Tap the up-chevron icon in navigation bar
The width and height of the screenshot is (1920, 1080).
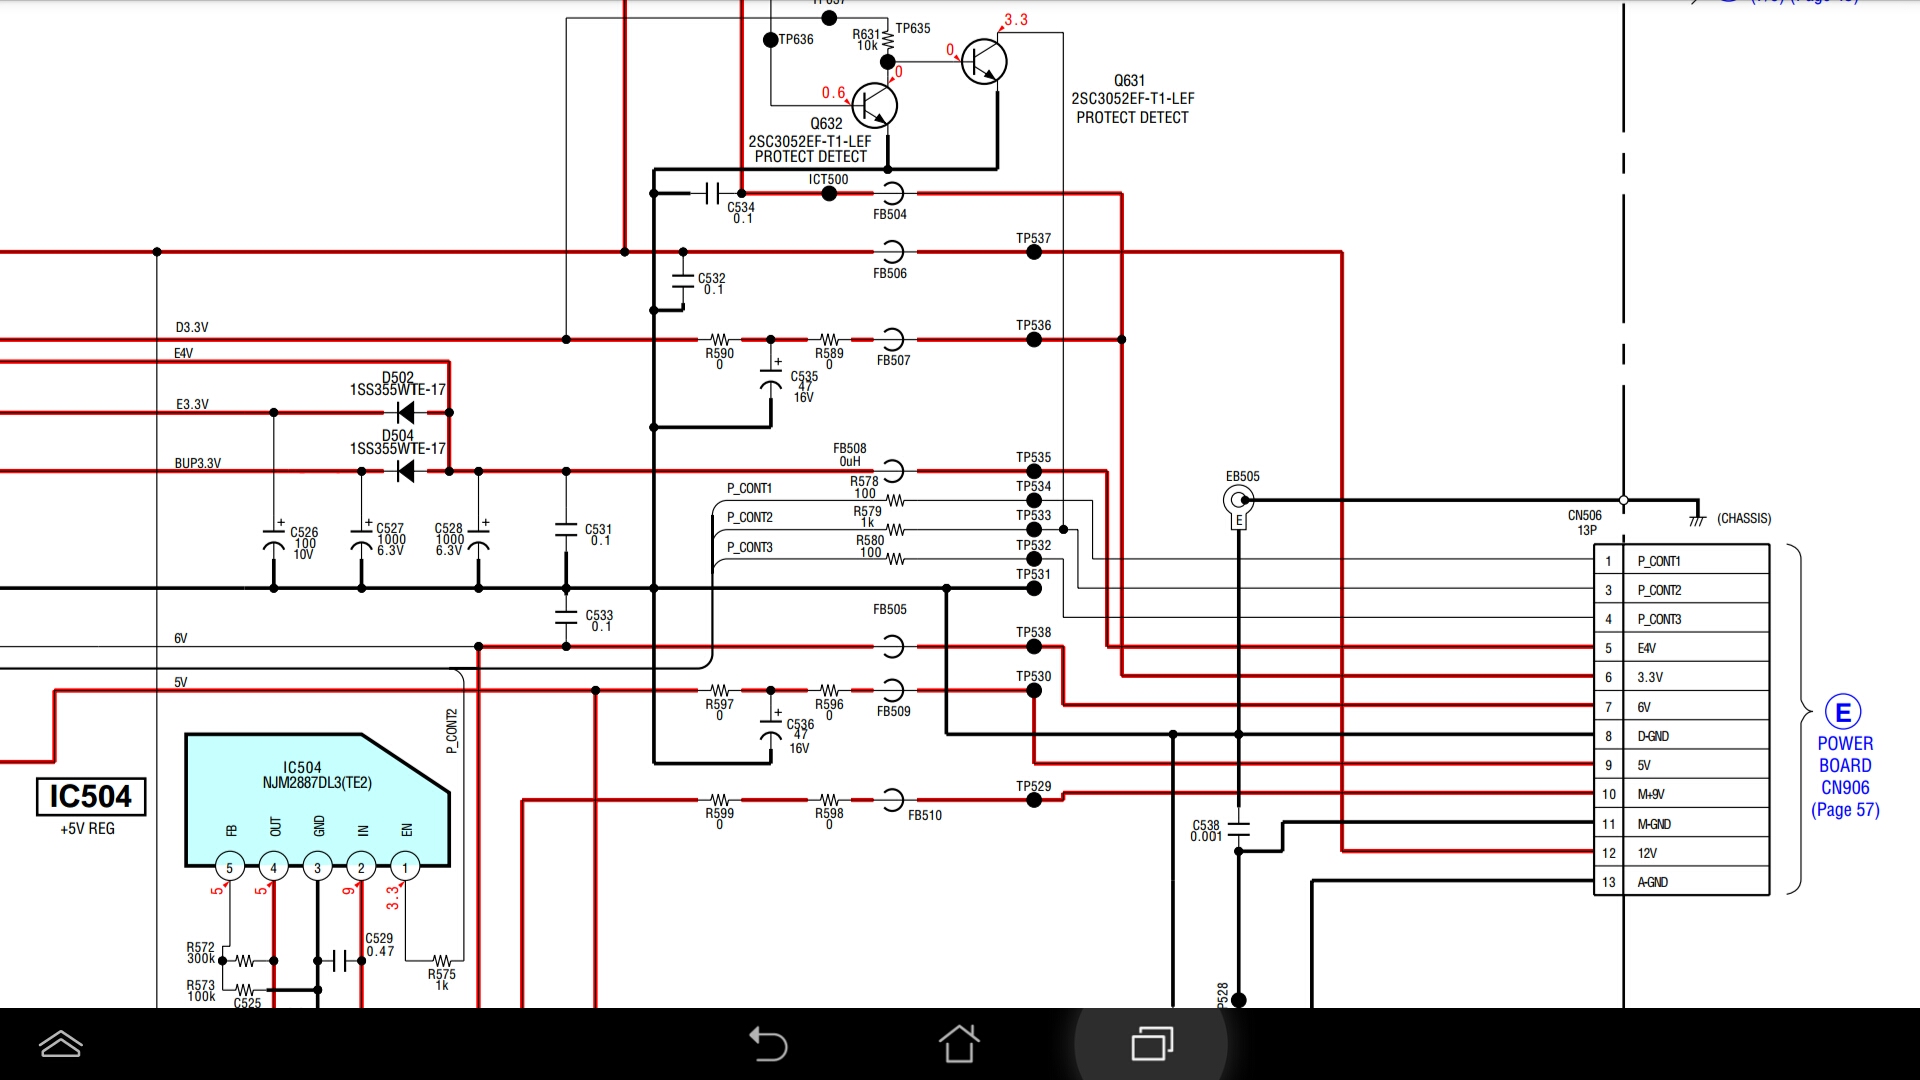[60, 1044]
